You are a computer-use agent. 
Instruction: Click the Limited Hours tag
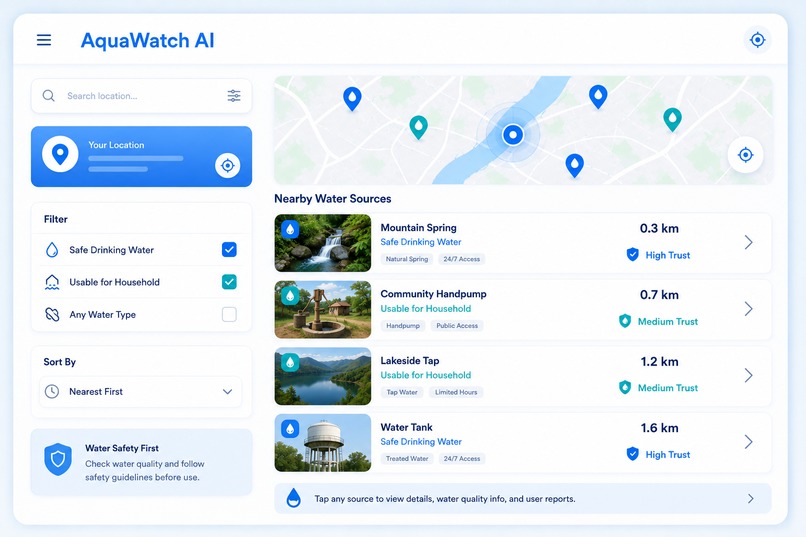[456, 392]
